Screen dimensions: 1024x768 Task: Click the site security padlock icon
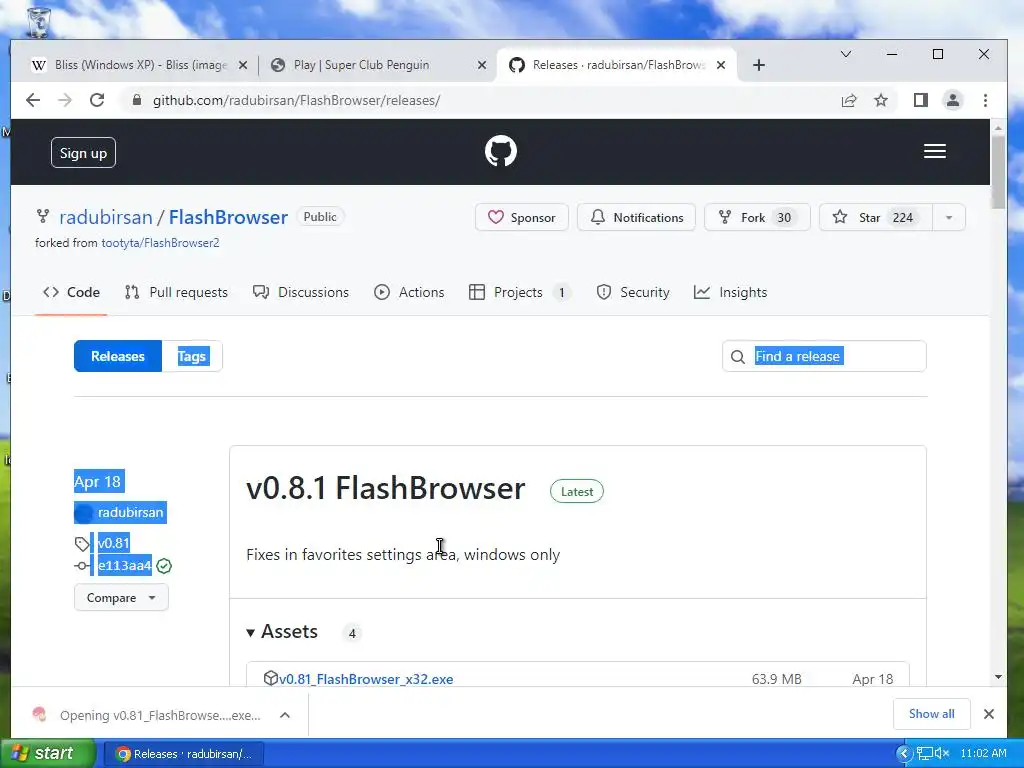pyautogui.click(x=136, y=100)
